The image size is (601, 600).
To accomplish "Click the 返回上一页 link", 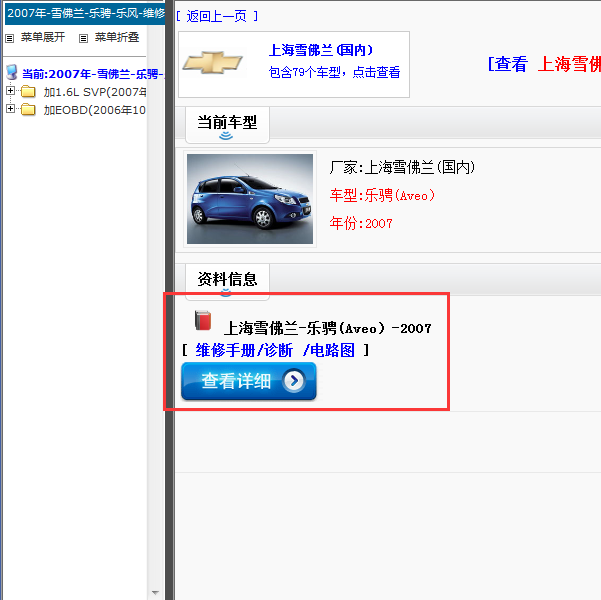I will point(217,16).
